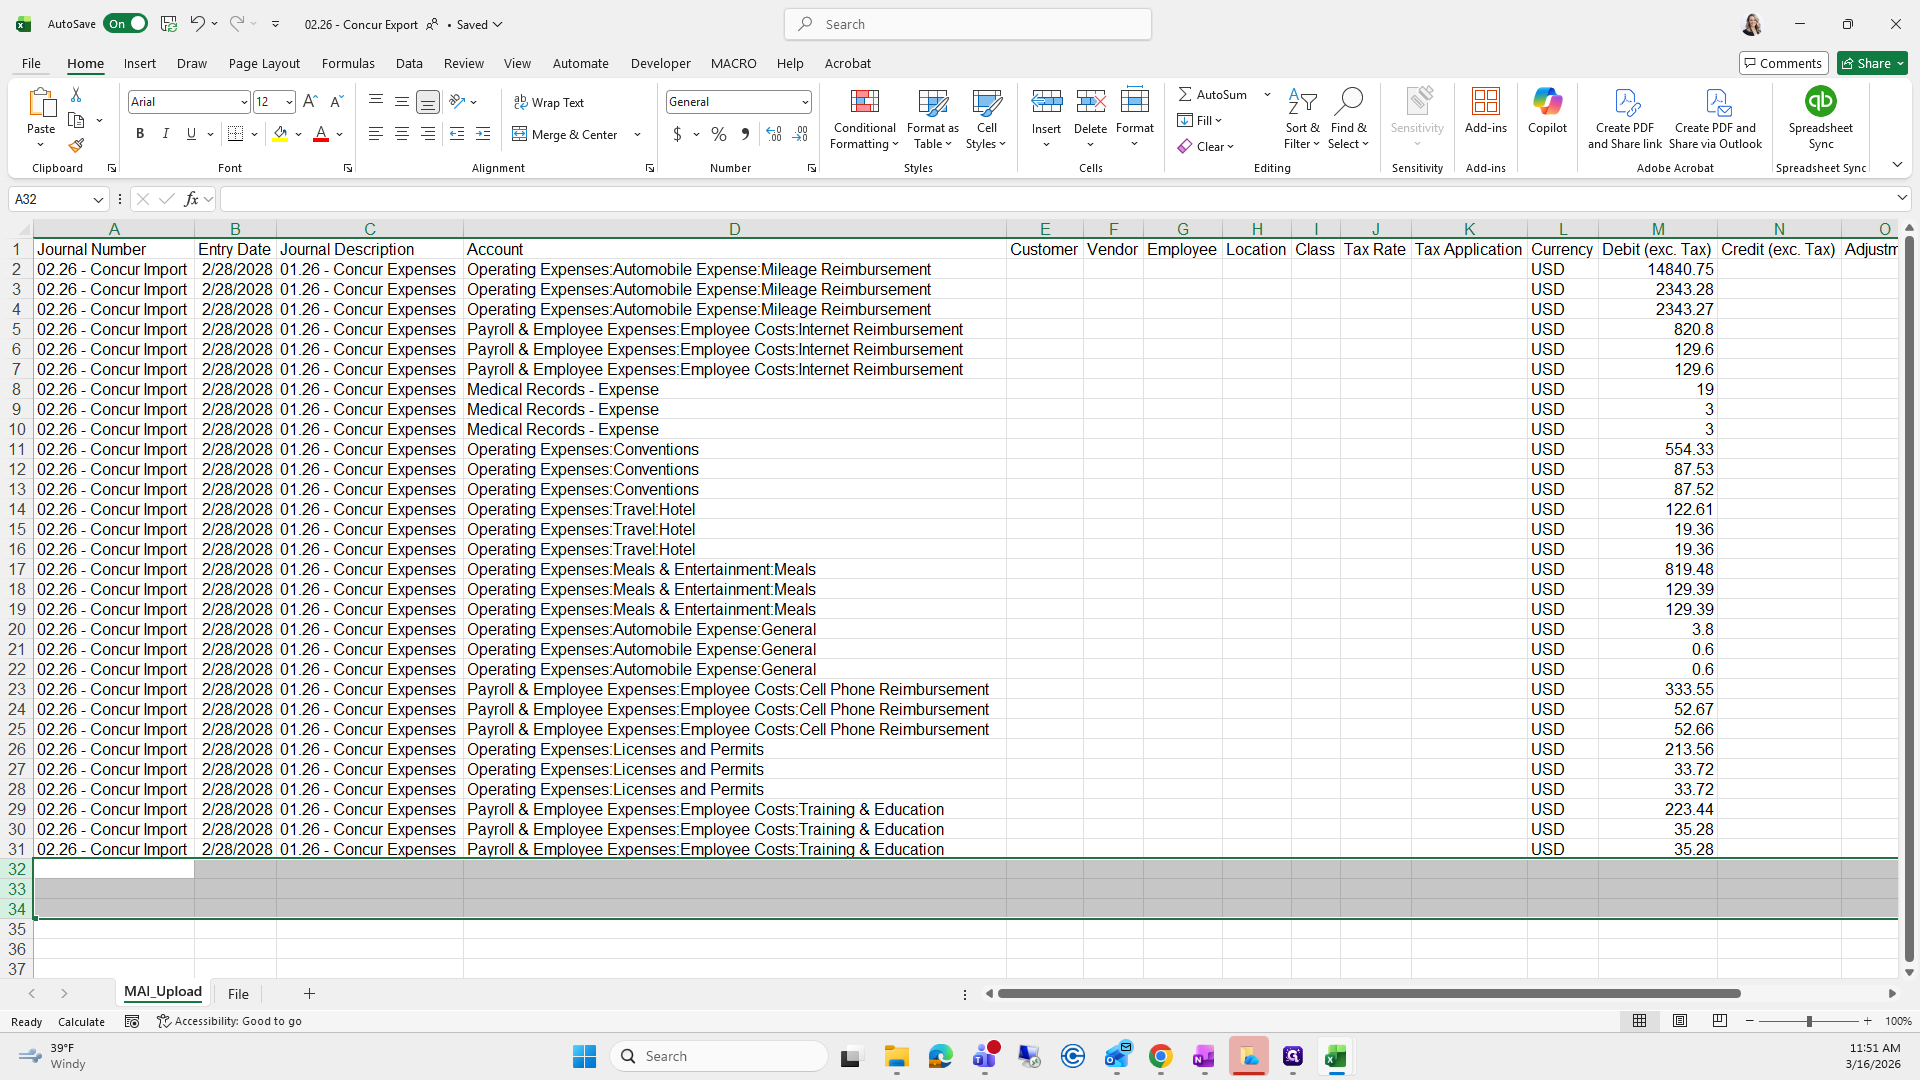Toggle Bold formatting
1920x1080 pixels.
tap(140, 134)
